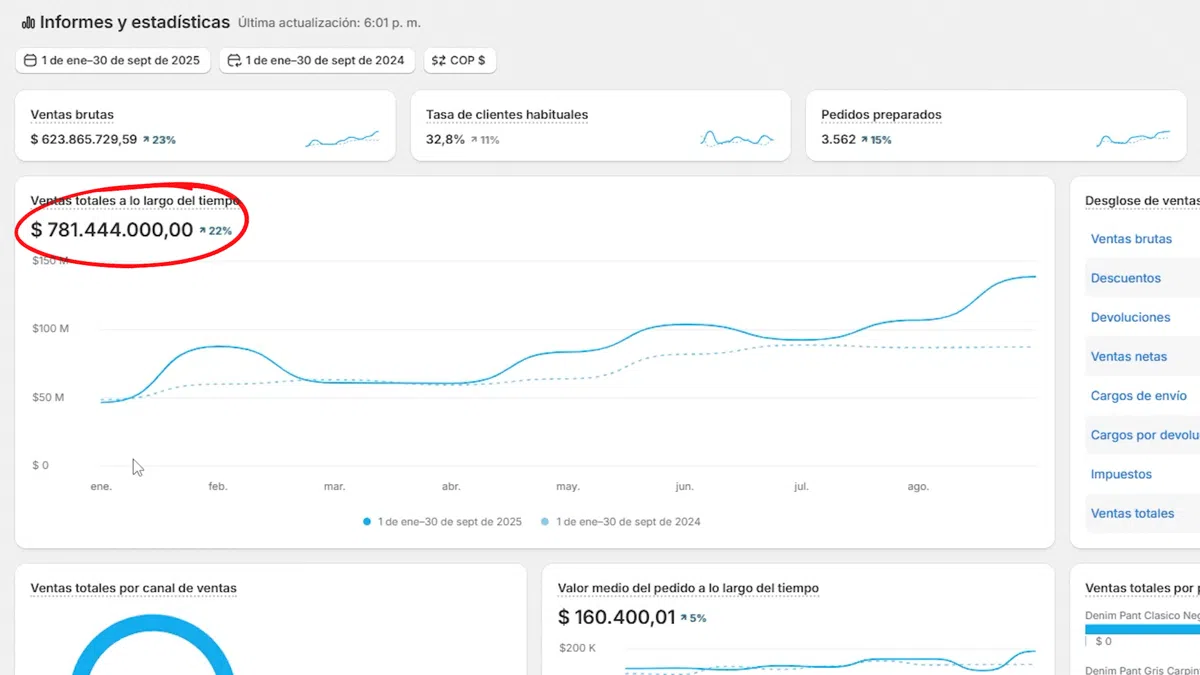Click the comparison calendar icon for 2024
This screenshot has width=1200, height=675.
[x=234, y=60]
